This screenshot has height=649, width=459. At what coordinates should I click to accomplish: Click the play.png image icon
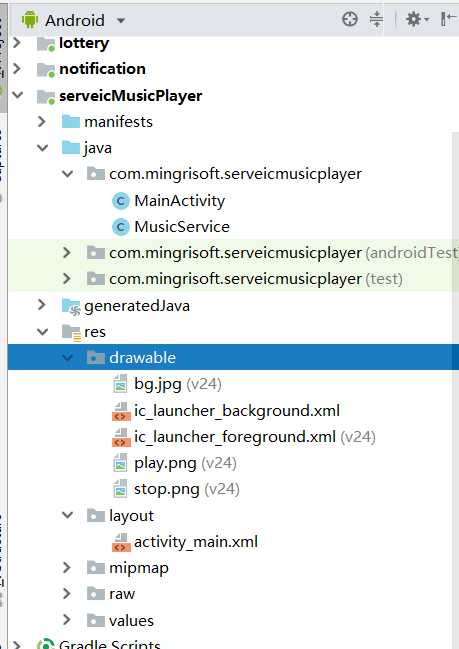(x=120, y=463)
